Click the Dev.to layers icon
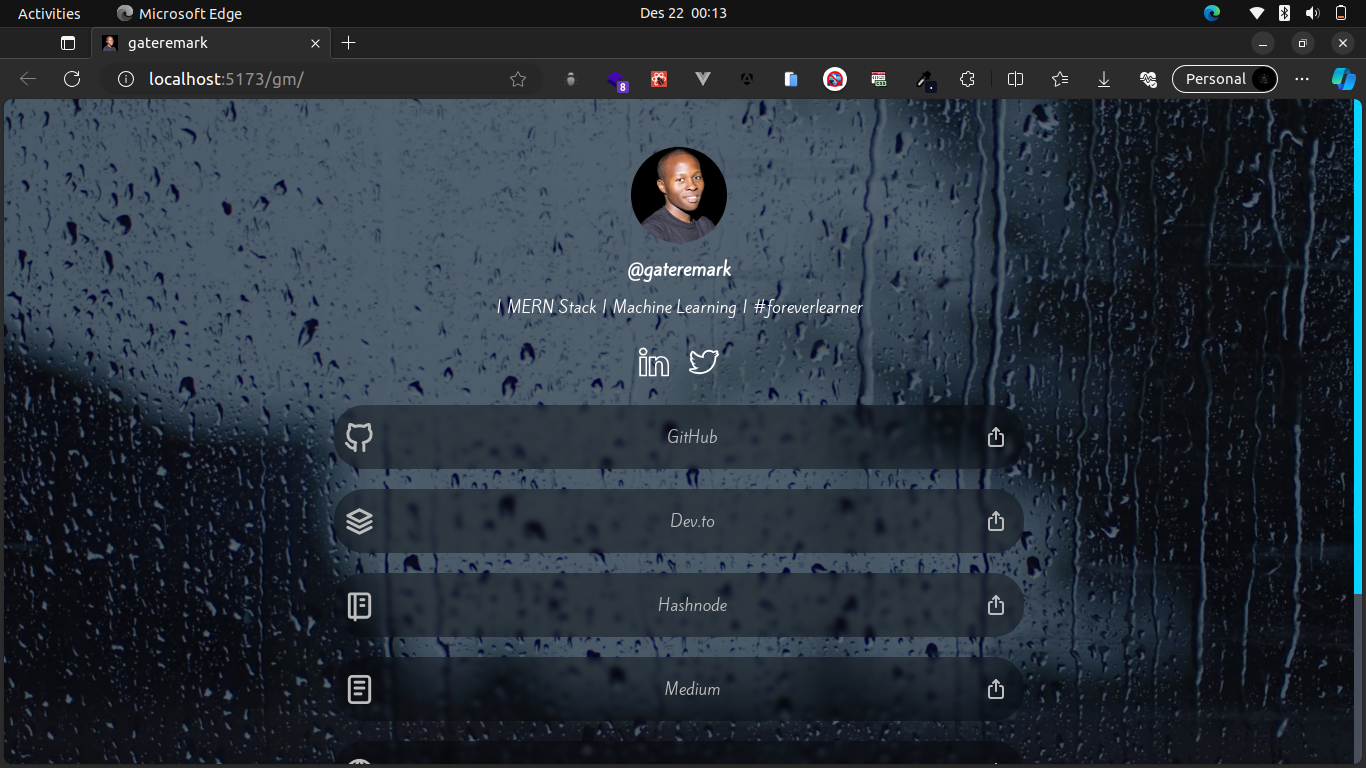The image size is (1366, 768). tap(359, 521)
